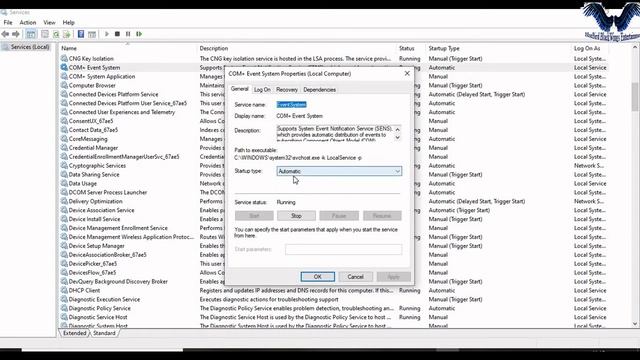Image resolution: width=640 pixels, height=360 pixels.
Task: Click the gear icon beside Credential Manager
Action: tap(64, 148)
